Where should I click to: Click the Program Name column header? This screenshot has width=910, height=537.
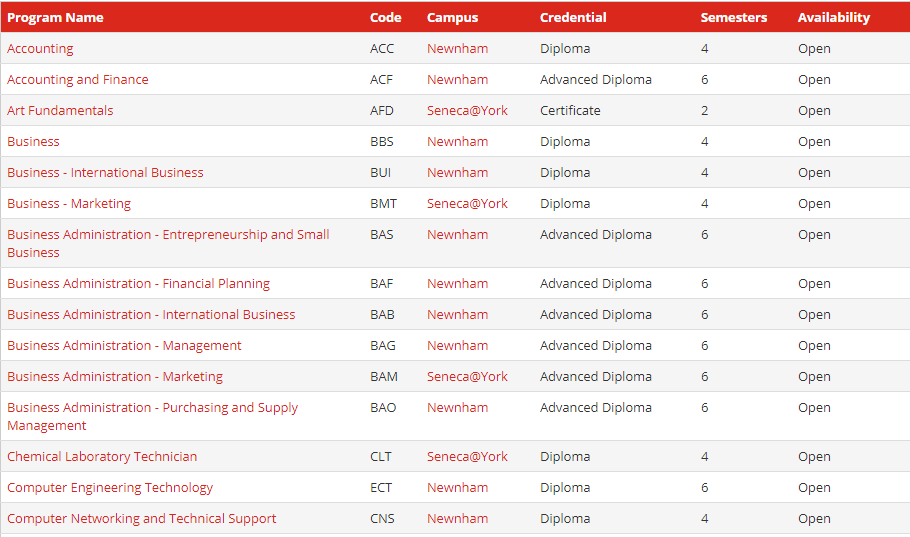pos(55,17)
